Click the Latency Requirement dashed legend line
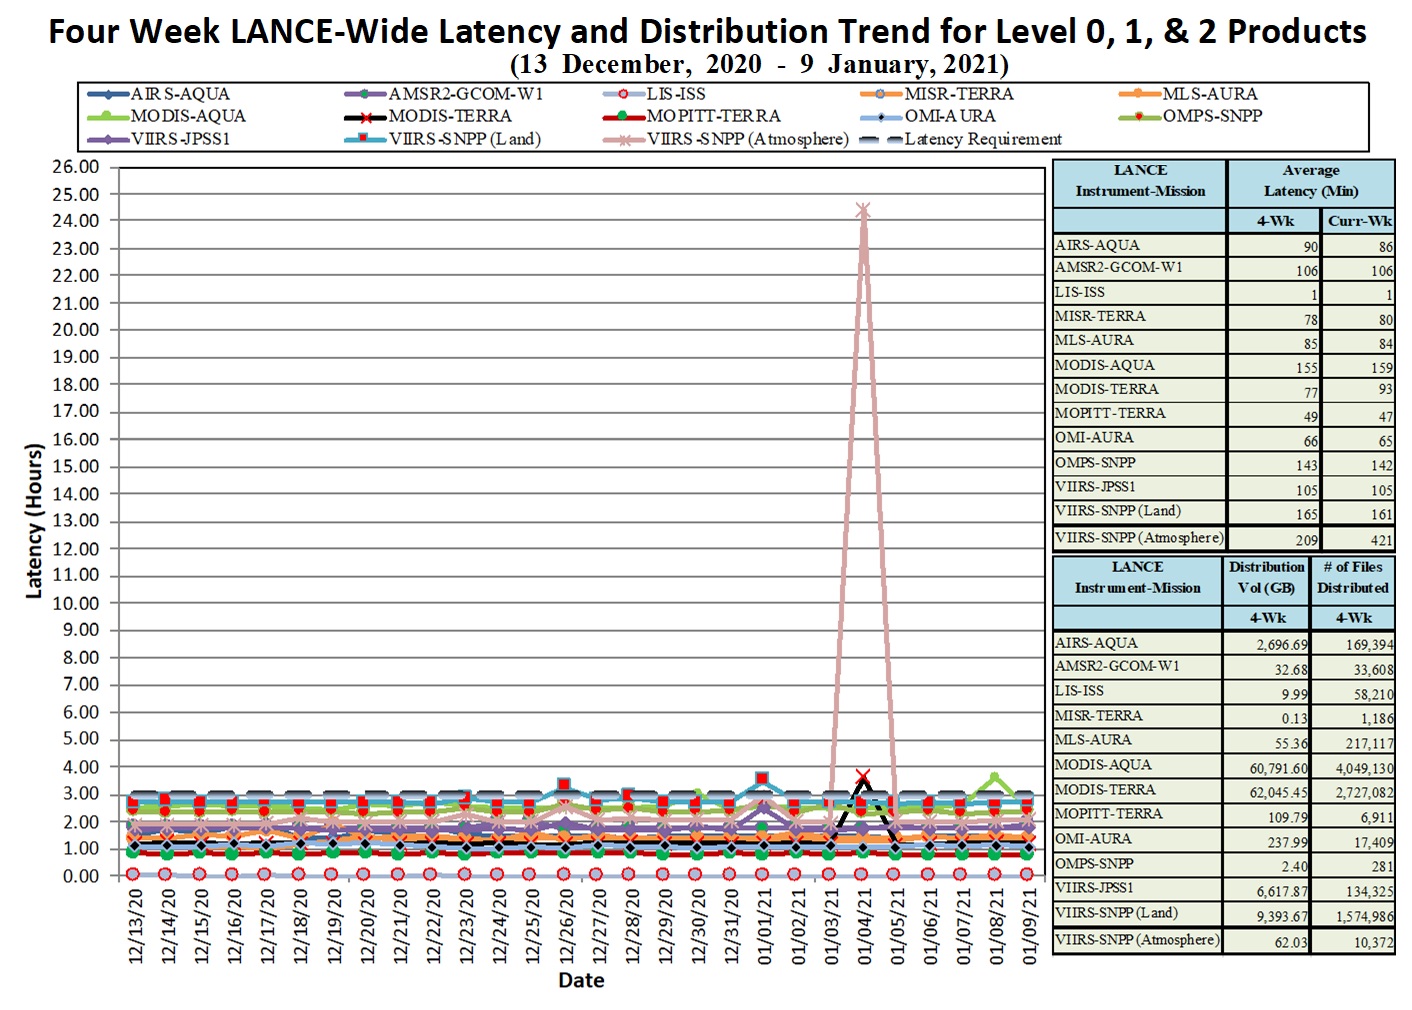The width and height of the screenshot is (1412, 1010). [882, 139]
